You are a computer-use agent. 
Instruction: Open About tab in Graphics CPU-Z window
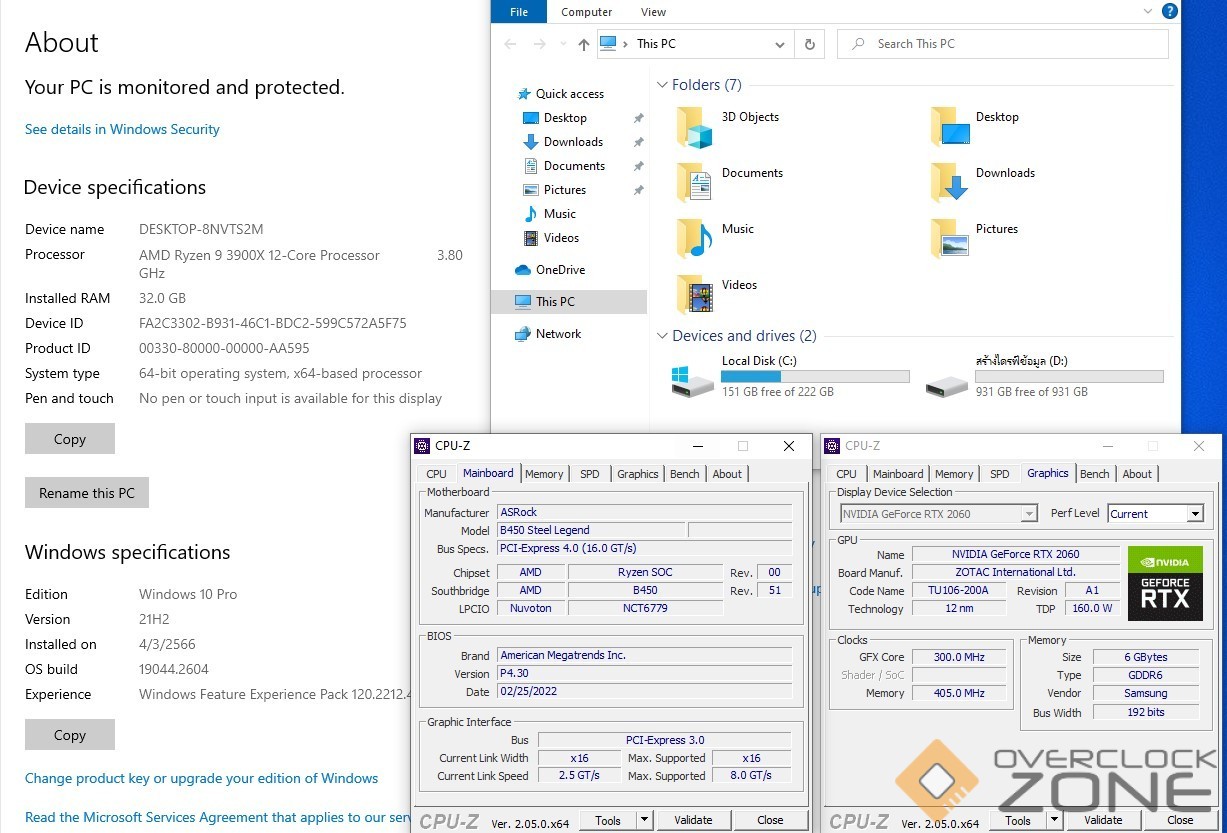pos(1137,474)
